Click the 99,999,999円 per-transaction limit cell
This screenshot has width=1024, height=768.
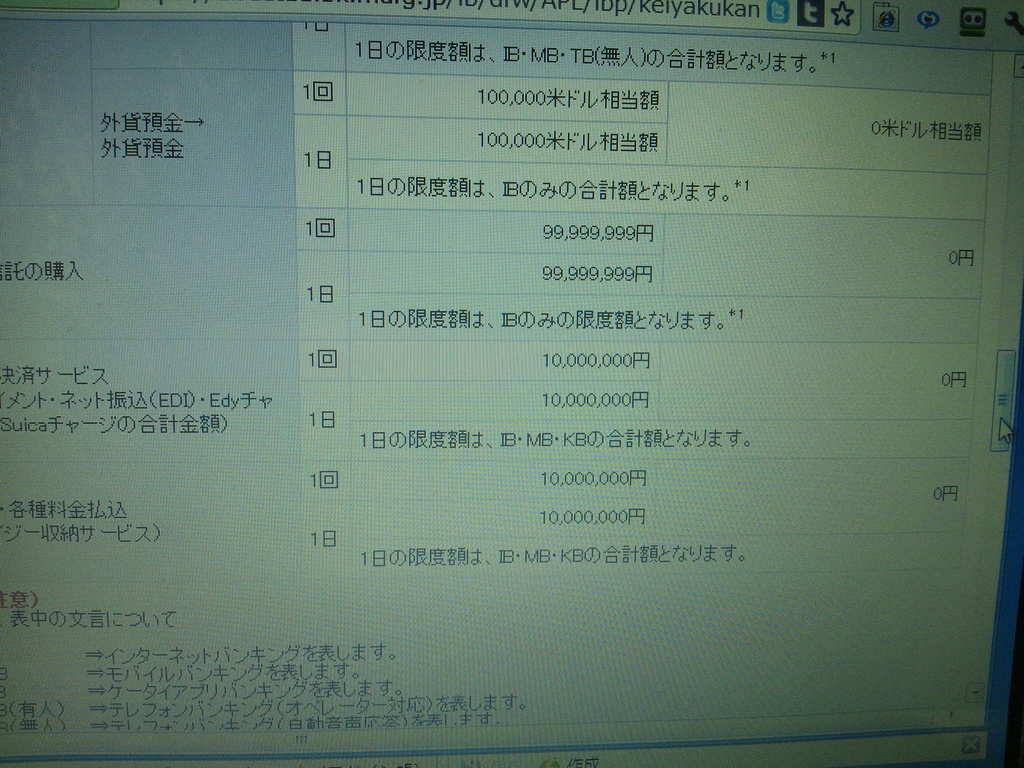pos(597,233)
